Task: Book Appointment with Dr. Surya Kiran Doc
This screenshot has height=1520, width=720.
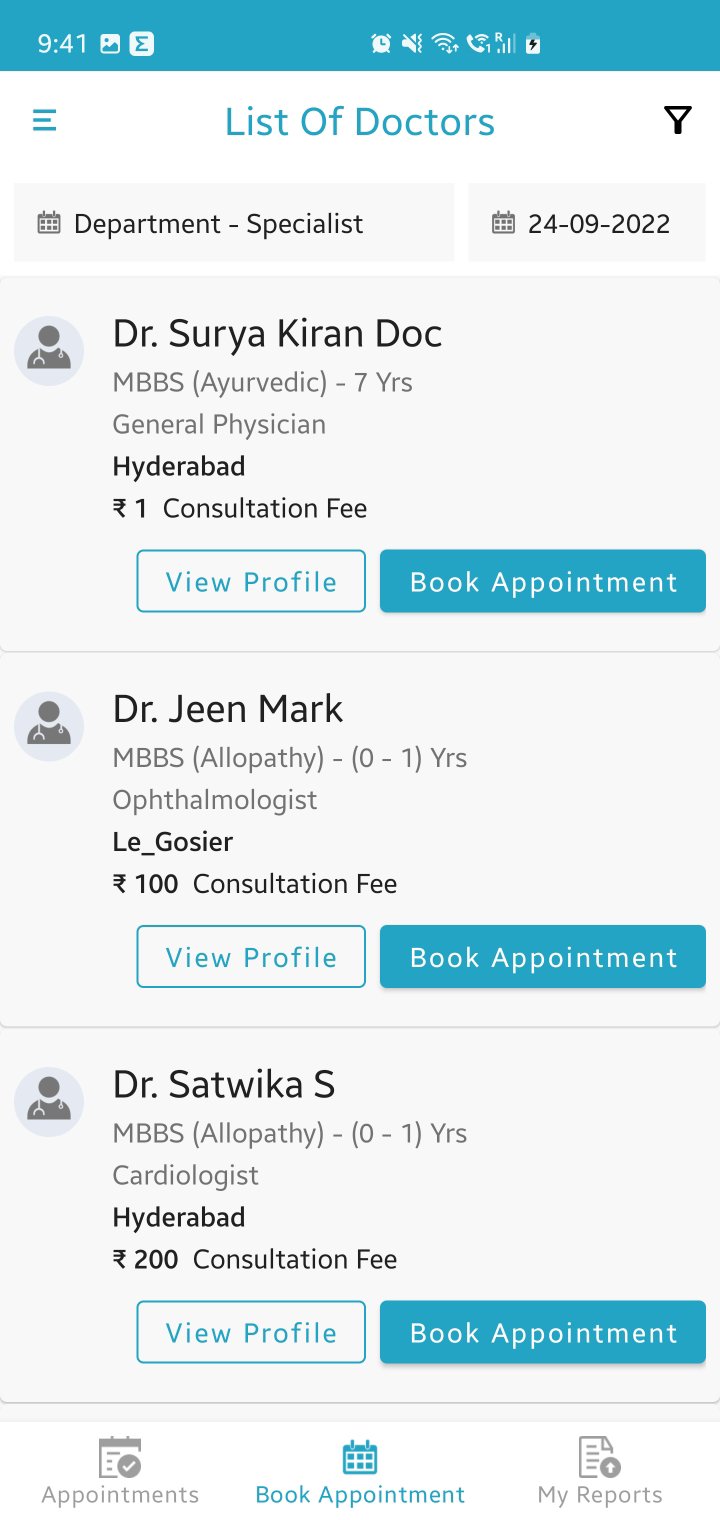Action: coord(543,581)
